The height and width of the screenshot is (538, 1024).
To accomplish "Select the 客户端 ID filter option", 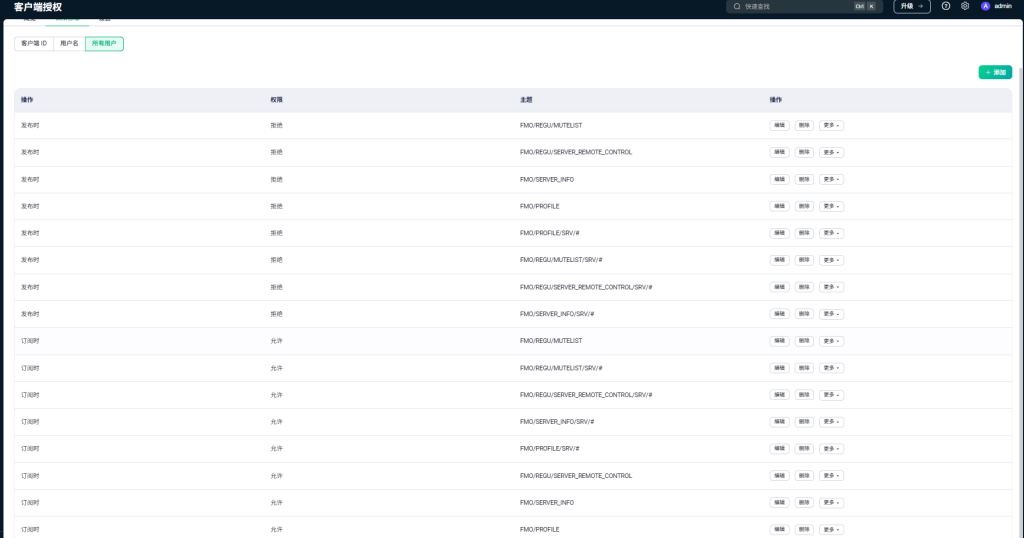I will pos(34,44).
